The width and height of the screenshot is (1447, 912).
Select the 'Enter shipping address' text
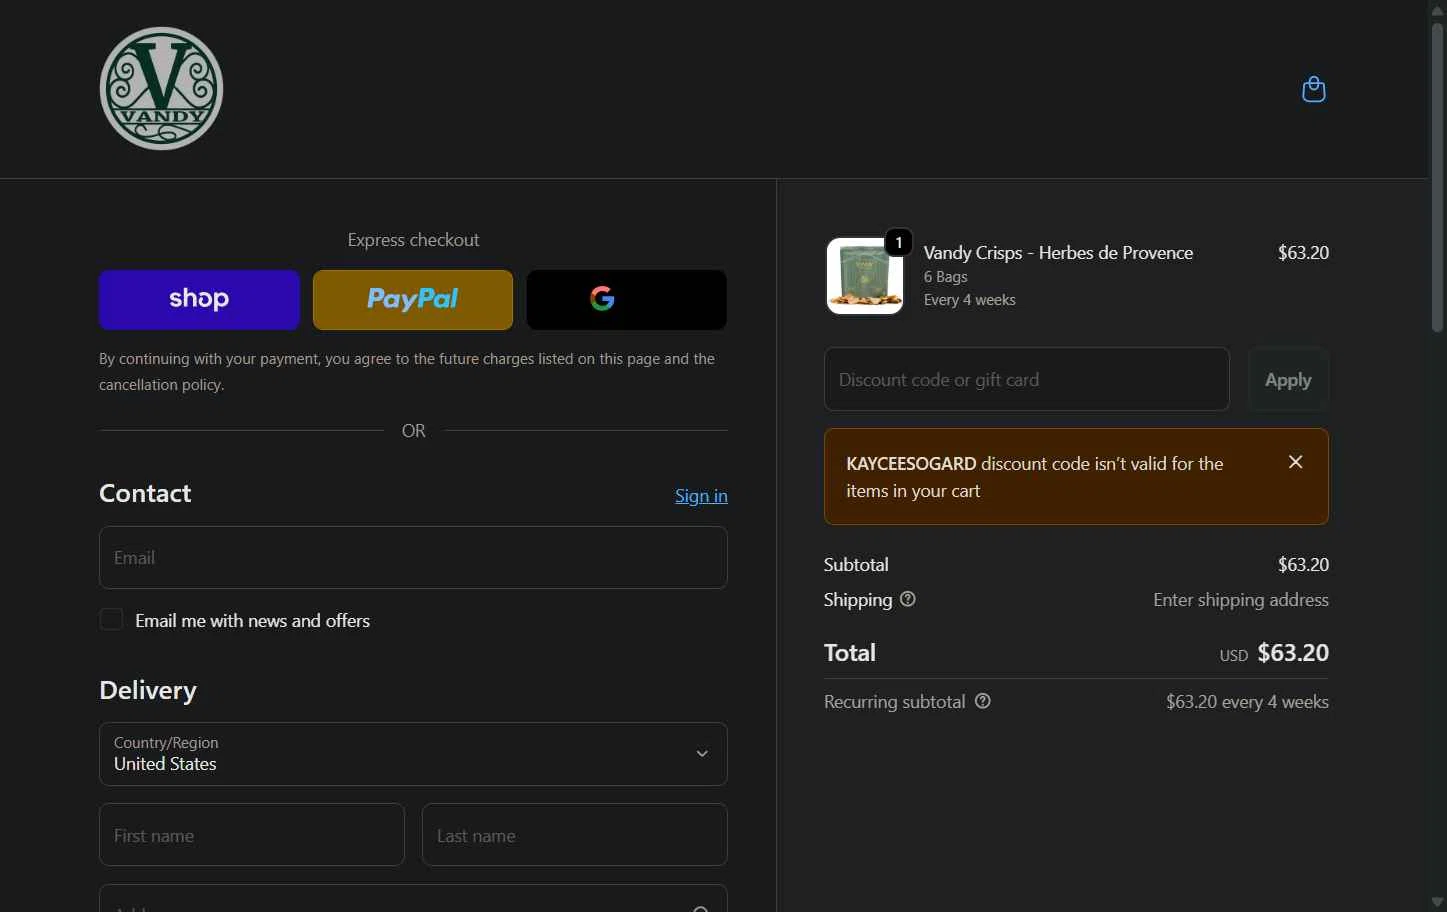[x=1240, y=600]
